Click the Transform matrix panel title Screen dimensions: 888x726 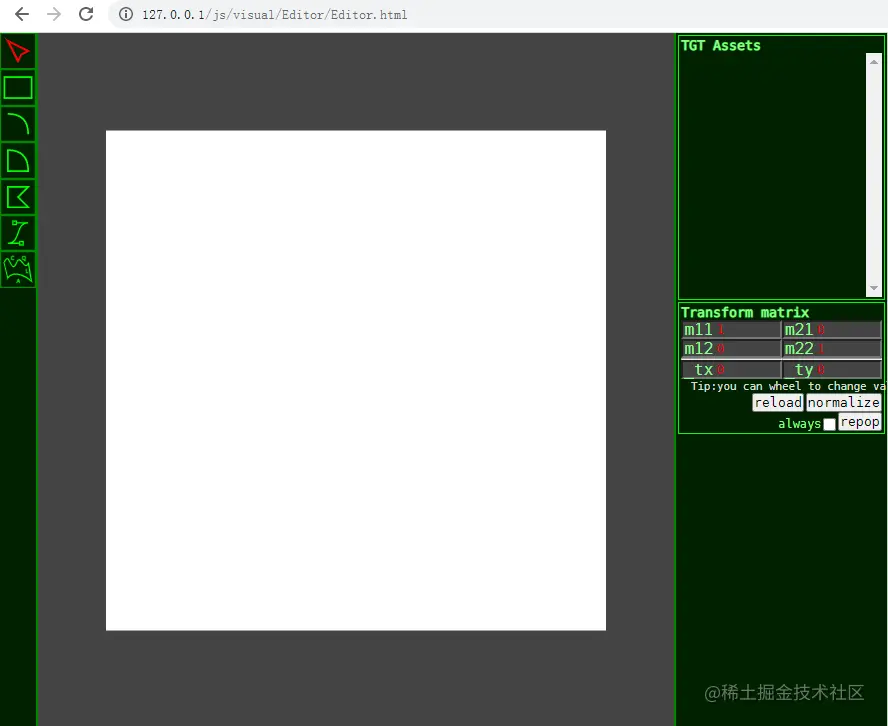[x=745, y=313]
